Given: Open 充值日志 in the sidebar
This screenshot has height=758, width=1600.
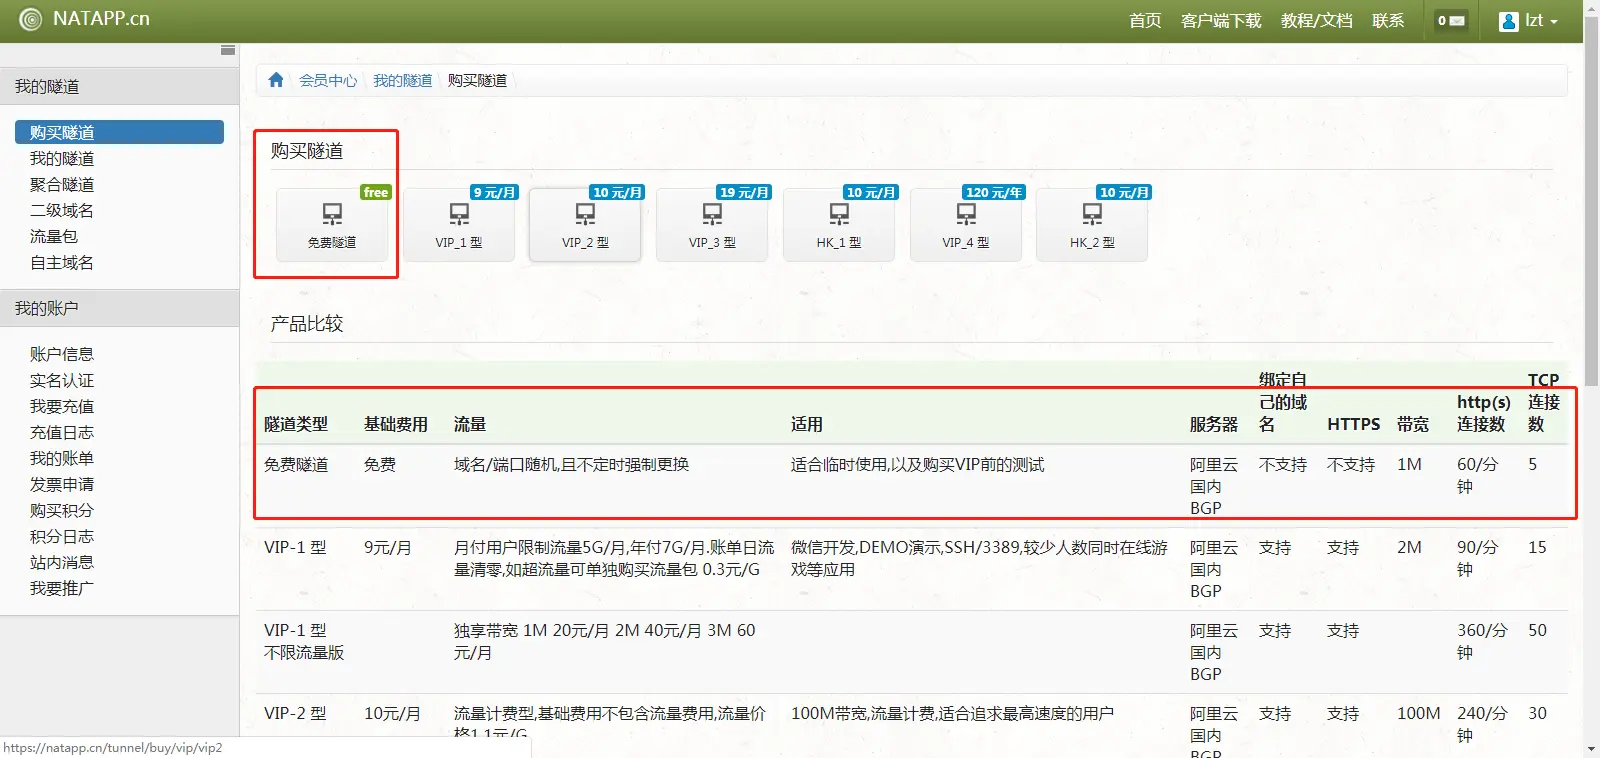Looking at the screenshot, I should [x=62, y=432].
